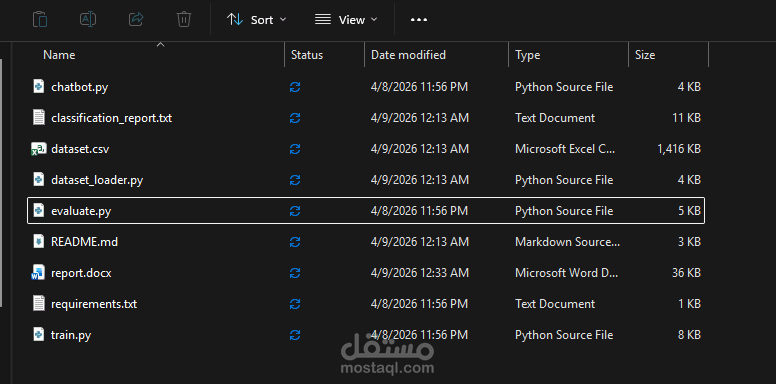Click the 8 KB size of train.py

coord(689,335)
